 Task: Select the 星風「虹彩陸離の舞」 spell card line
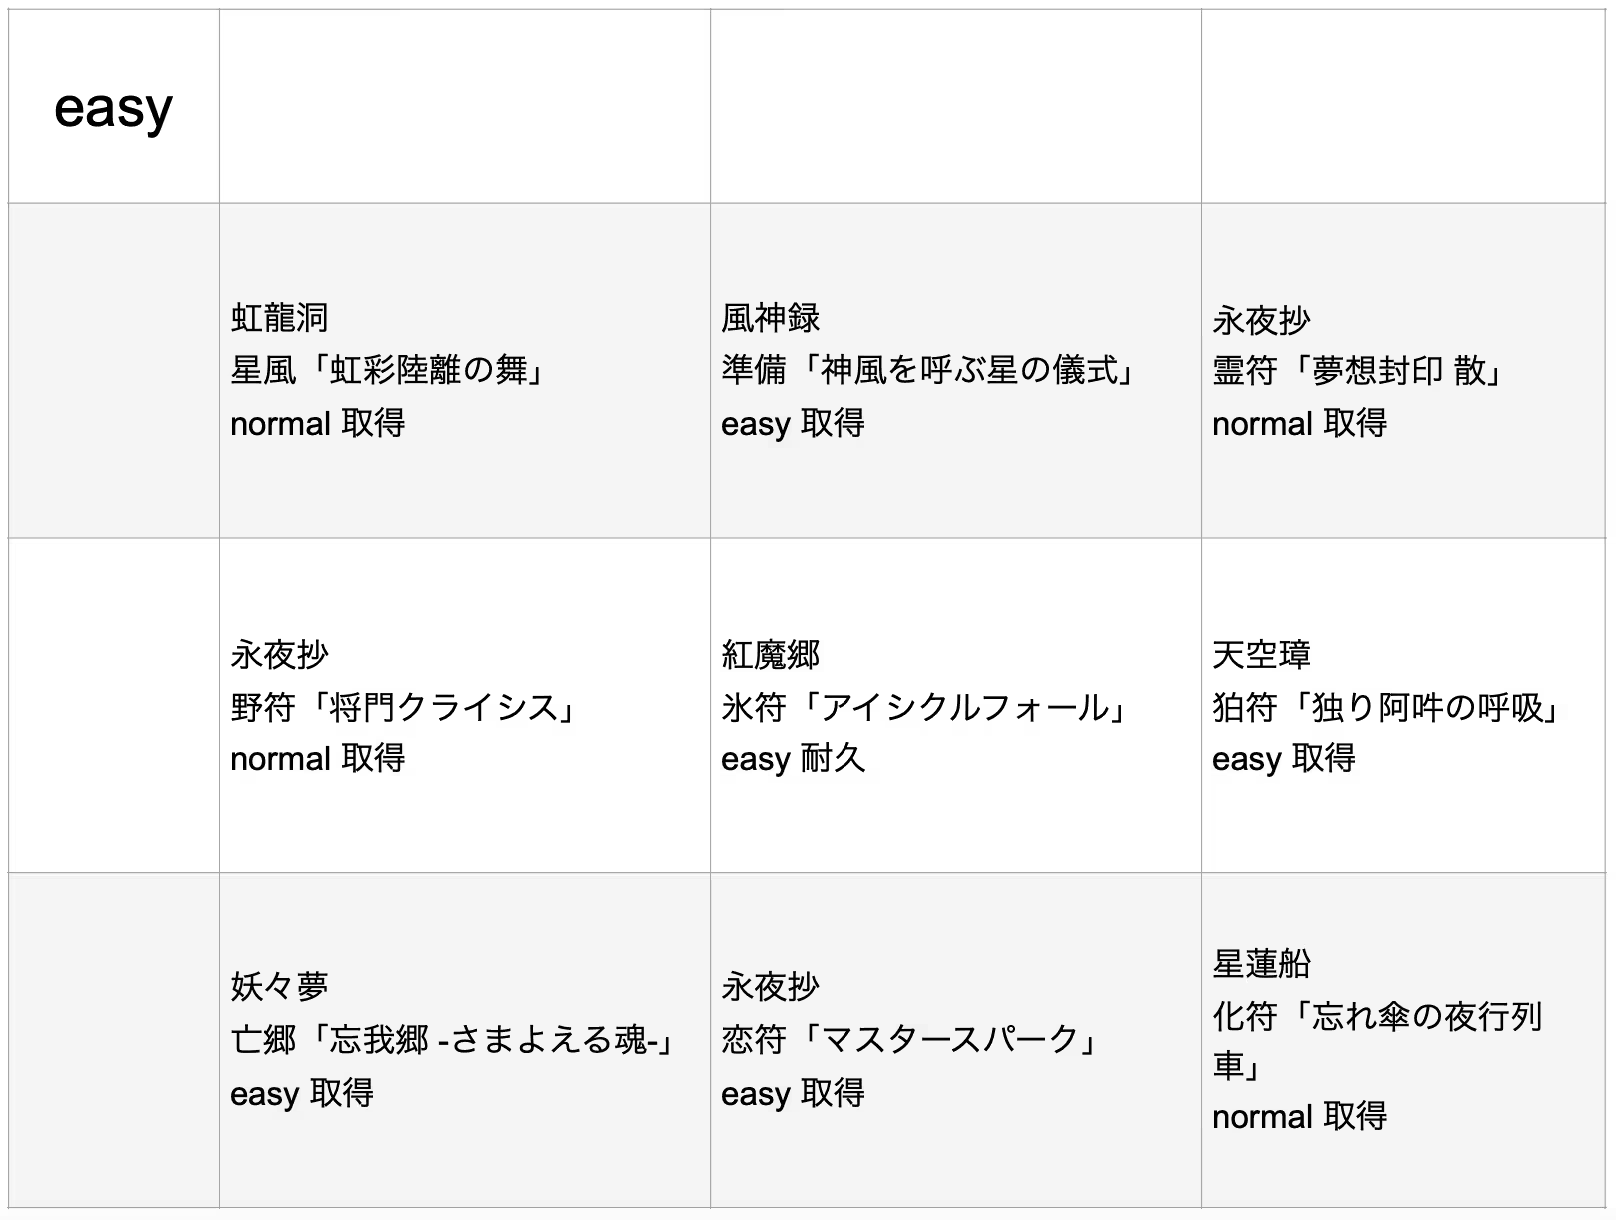(388, 371)
